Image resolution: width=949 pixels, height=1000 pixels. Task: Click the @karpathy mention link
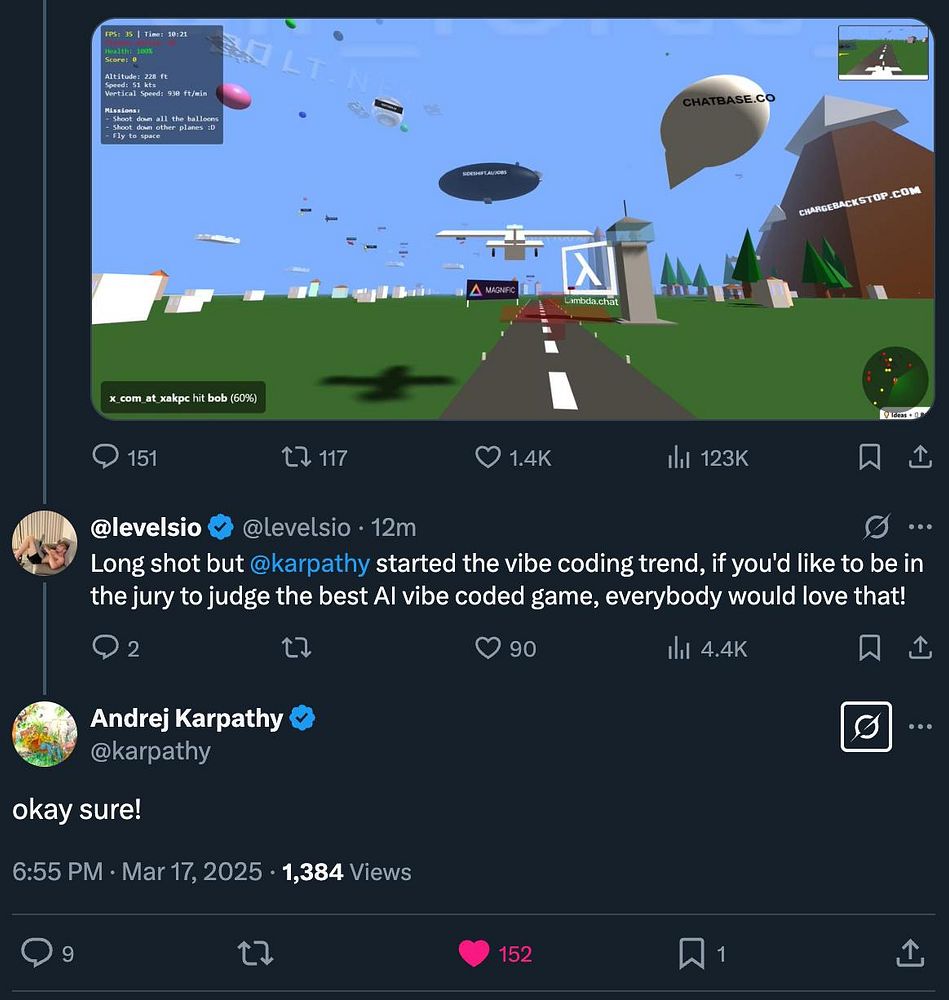pyautogui.click(x=309, y=563)
